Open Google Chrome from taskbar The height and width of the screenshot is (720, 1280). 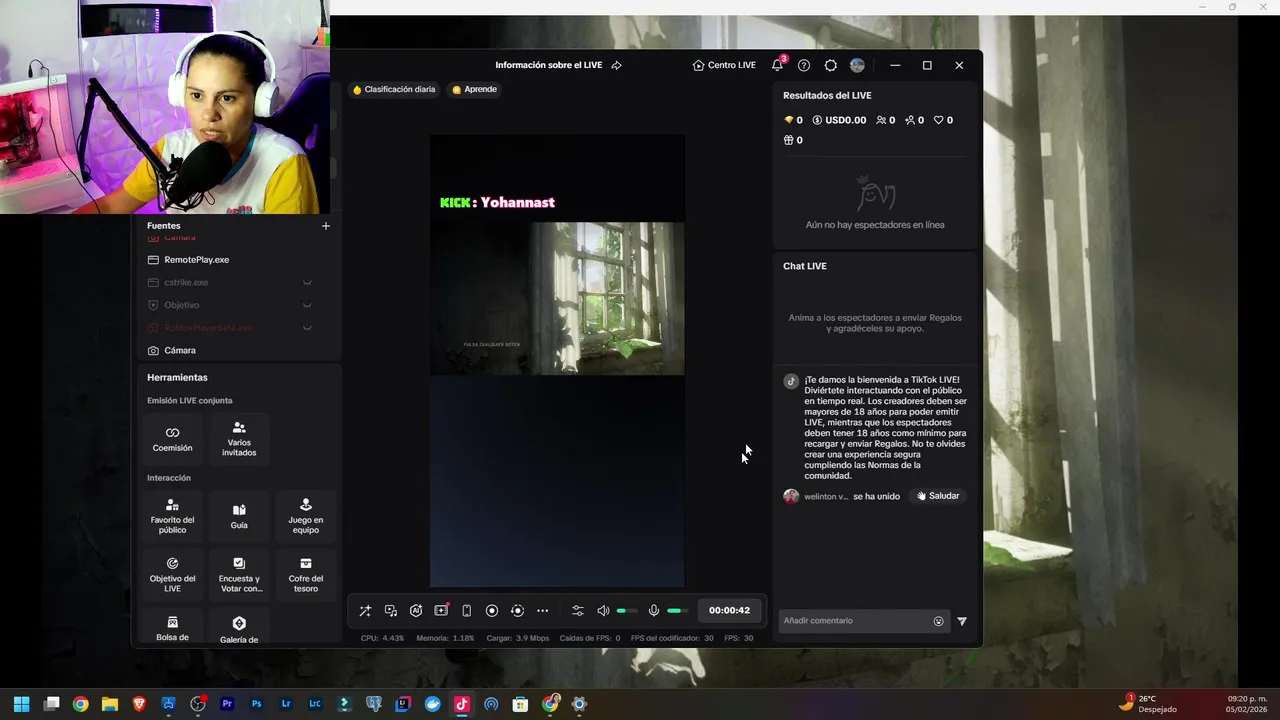pyautogui.click(x=80, y=704)
